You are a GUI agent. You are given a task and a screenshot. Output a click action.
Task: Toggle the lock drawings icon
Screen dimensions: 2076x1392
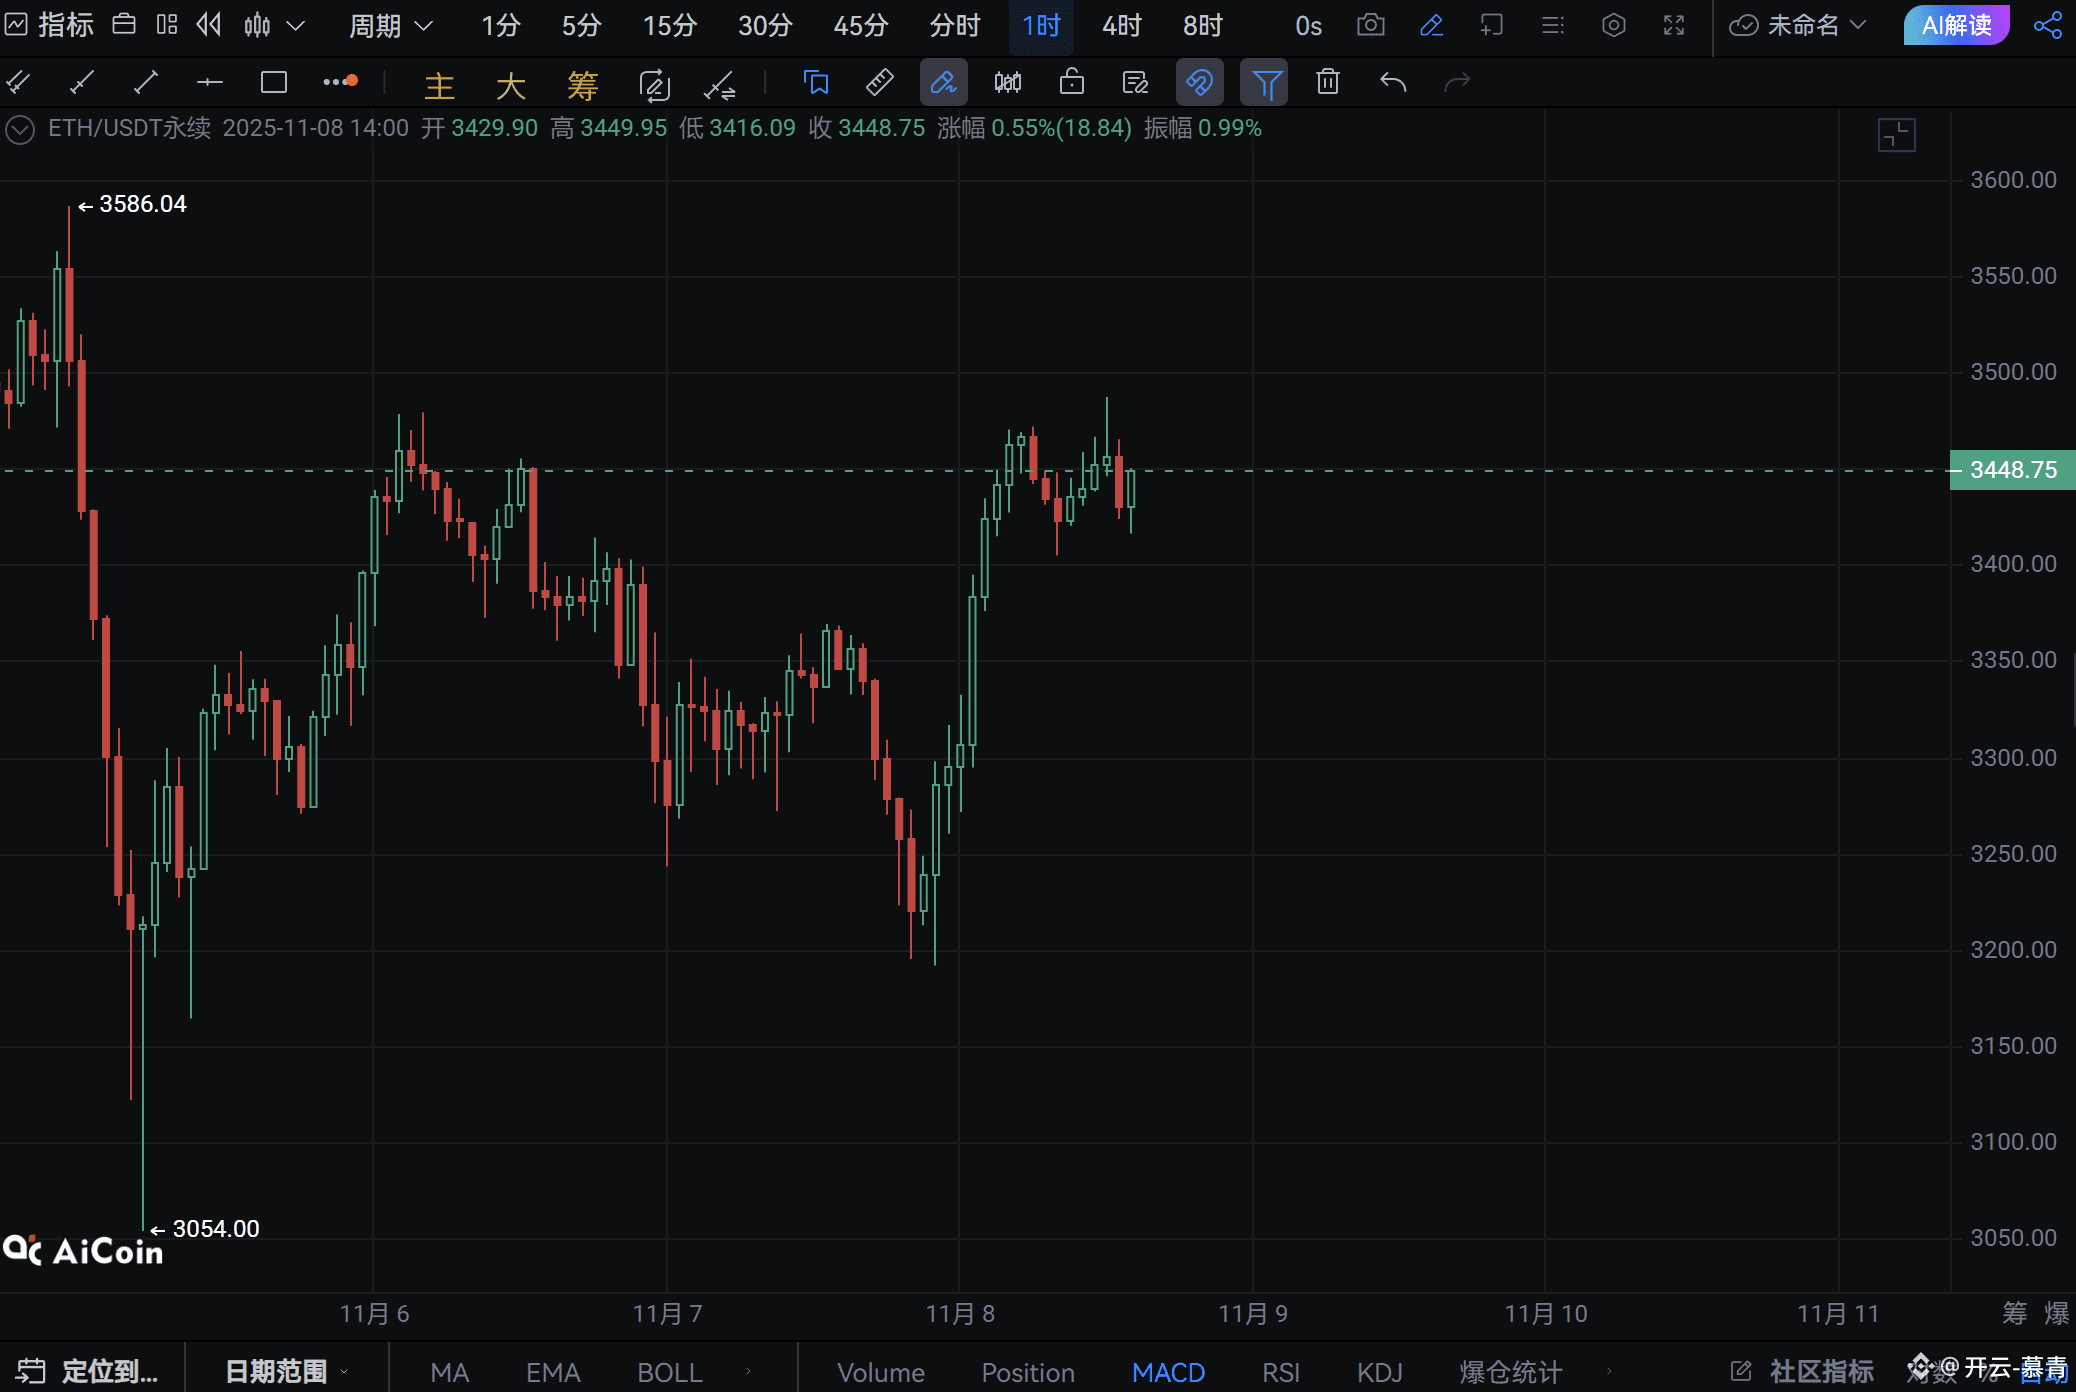coord(1071,82)
